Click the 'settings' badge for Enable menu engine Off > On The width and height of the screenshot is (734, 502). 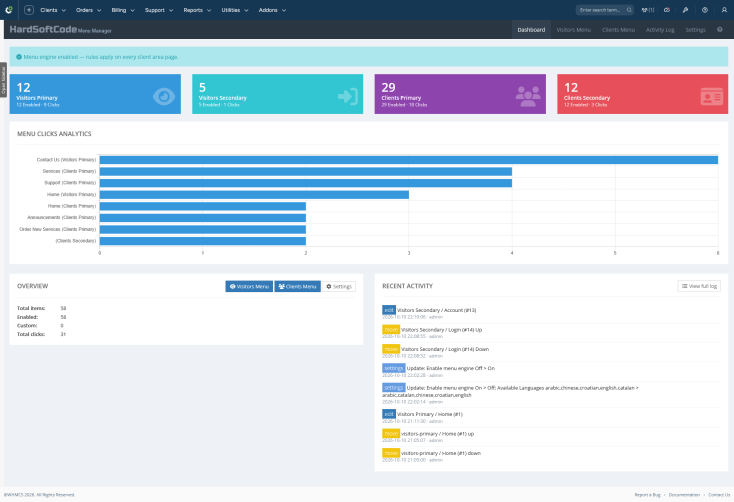[x=394, y=368]
